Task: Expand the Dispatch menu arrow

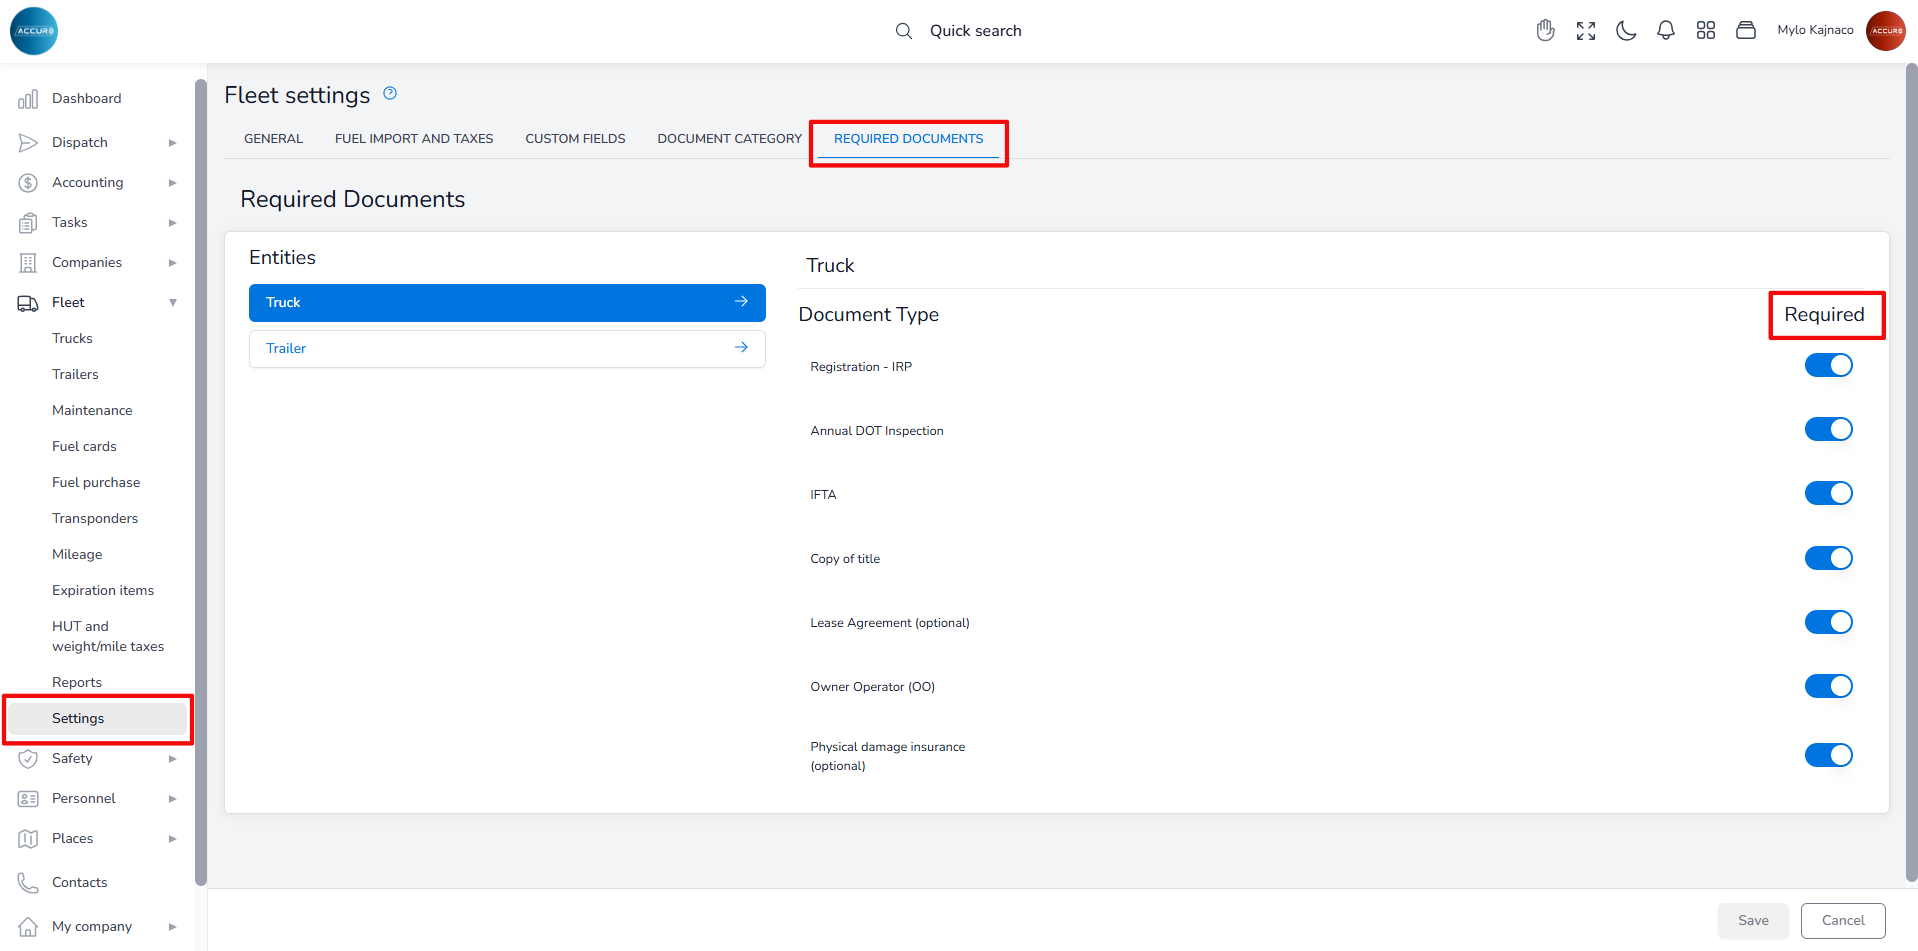Action: [x=172, y=143]
